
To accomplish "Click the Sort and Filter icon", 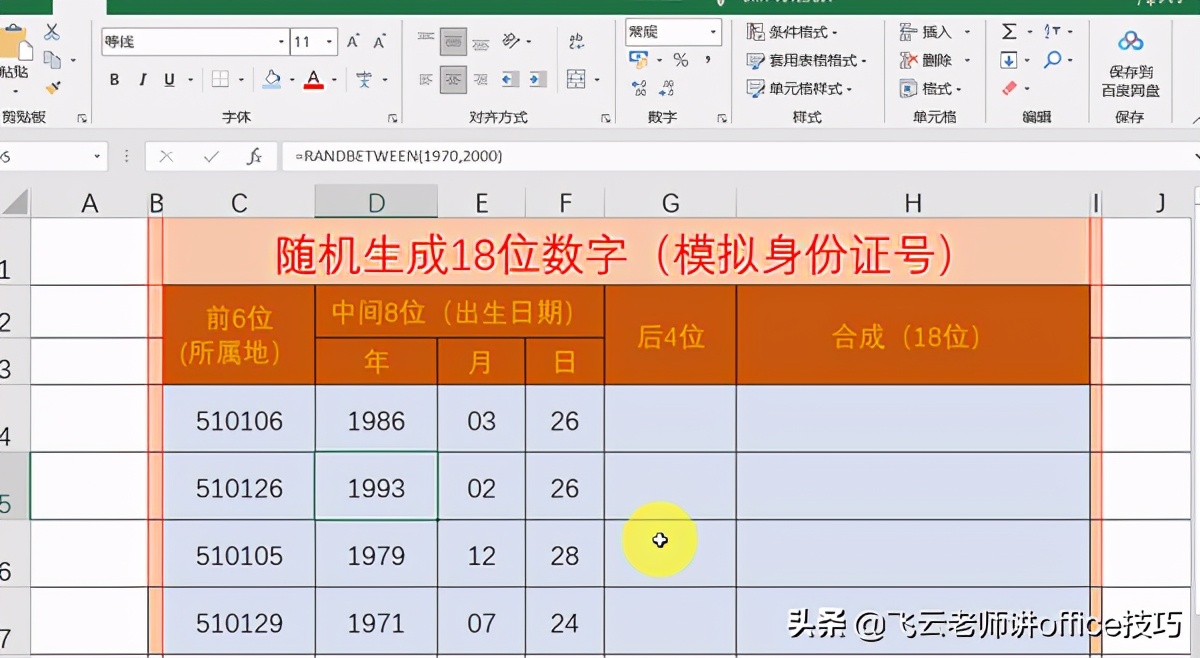I will [x=1052, y=32].
